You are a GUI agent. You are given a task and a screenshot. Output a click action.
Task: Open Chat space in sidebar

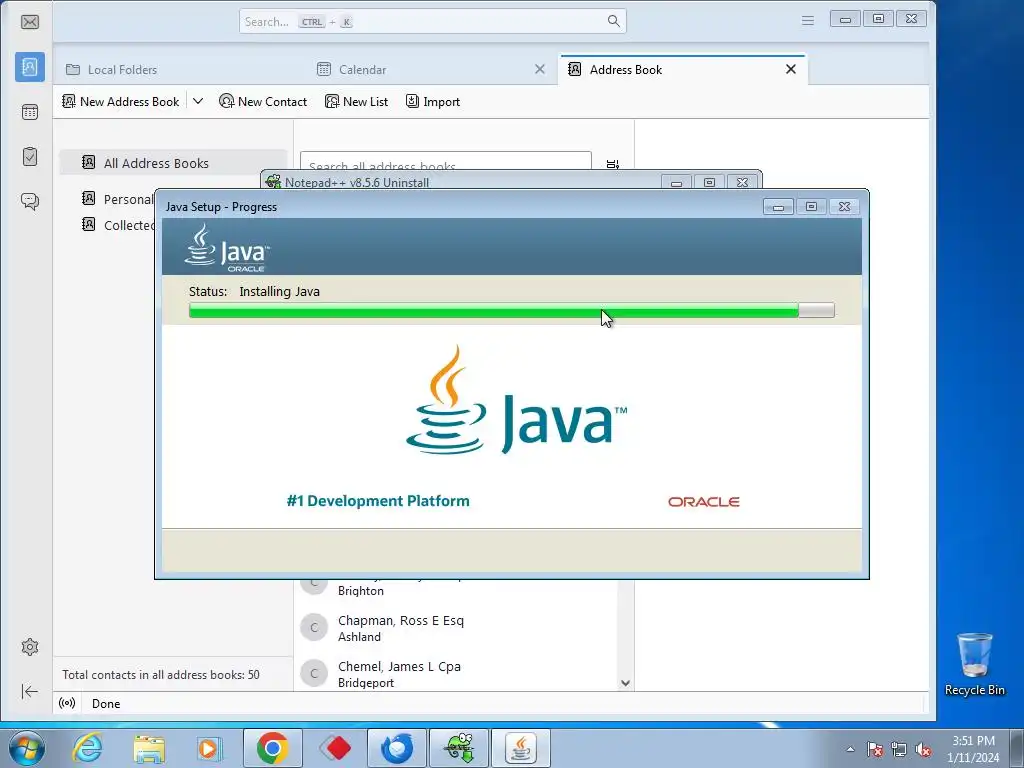tap(30, 200)
